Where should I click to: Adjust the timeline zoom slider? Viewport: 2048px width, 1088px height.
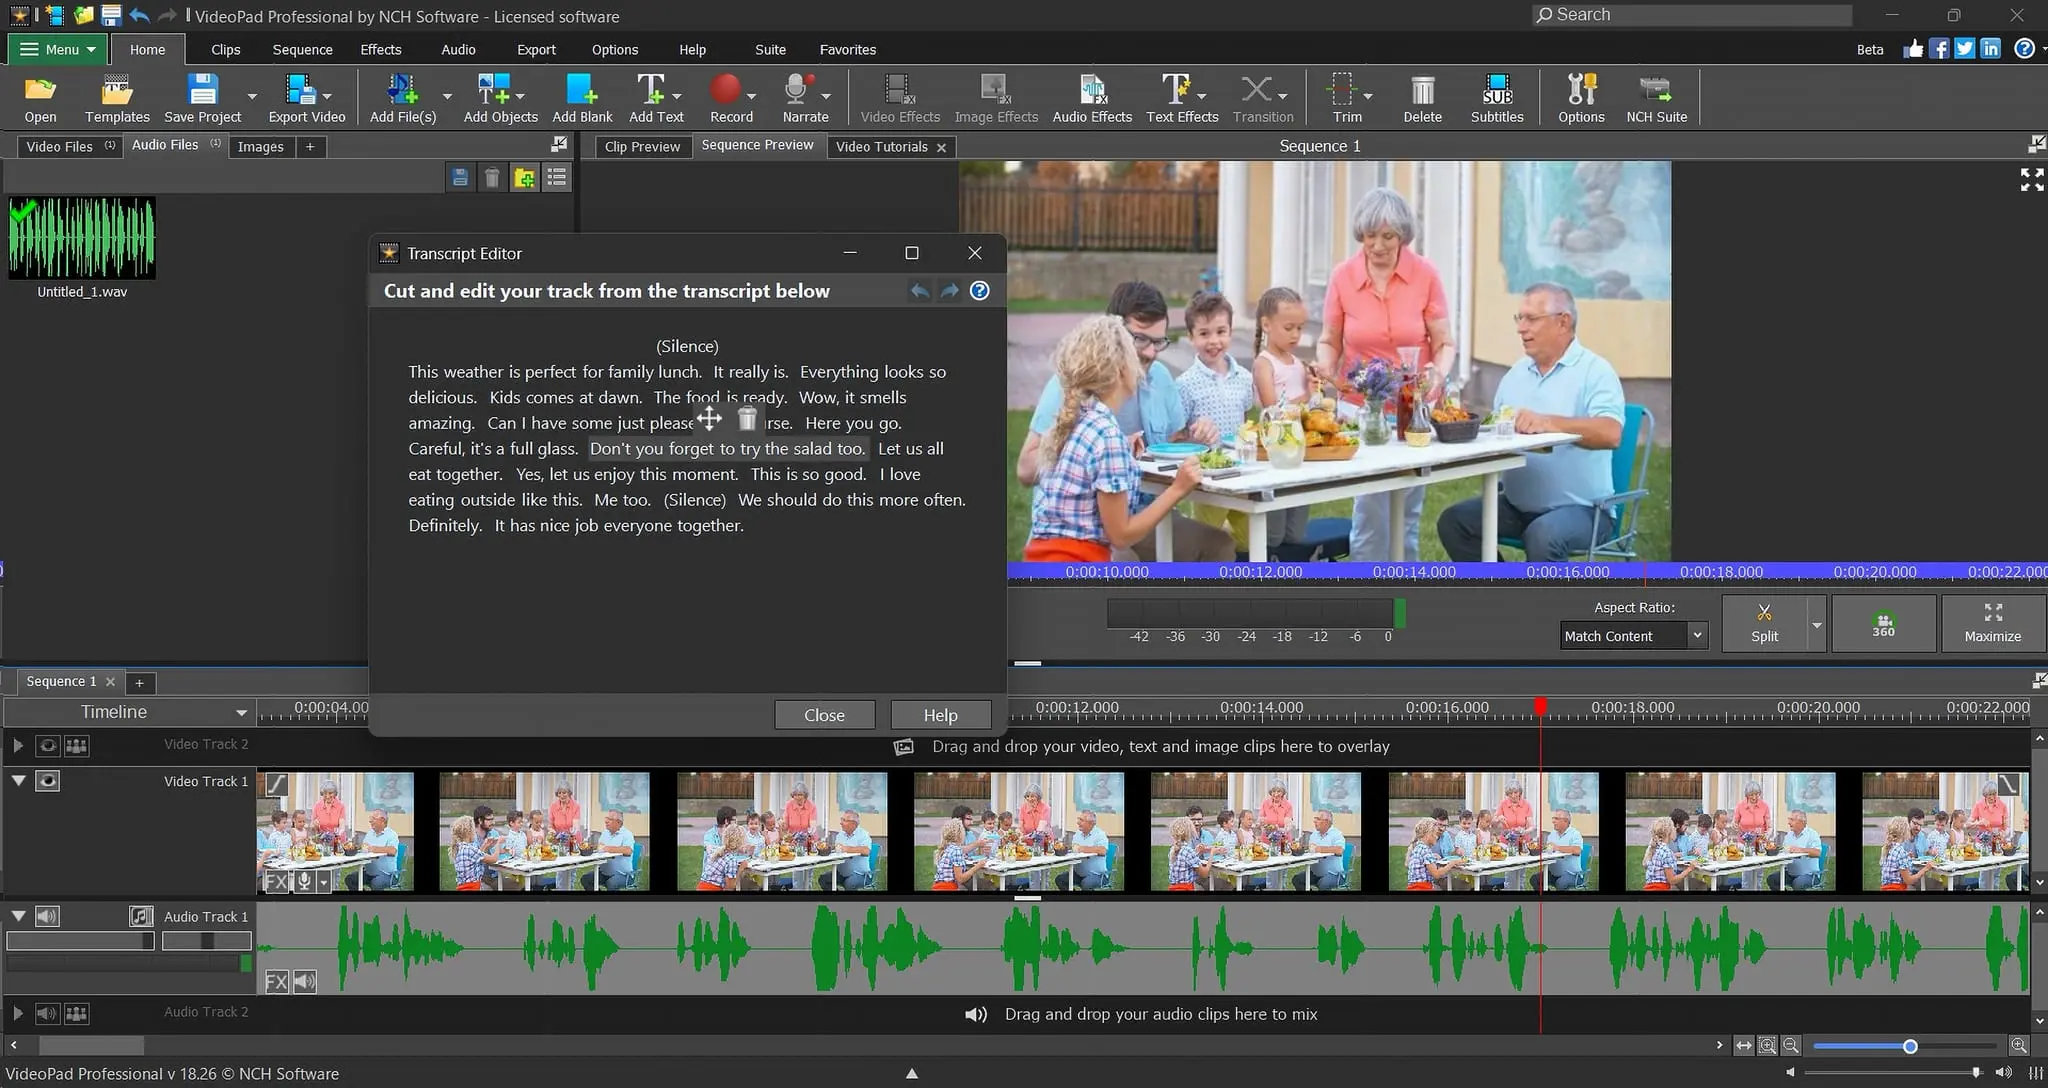click(x=1909, y=1046)
